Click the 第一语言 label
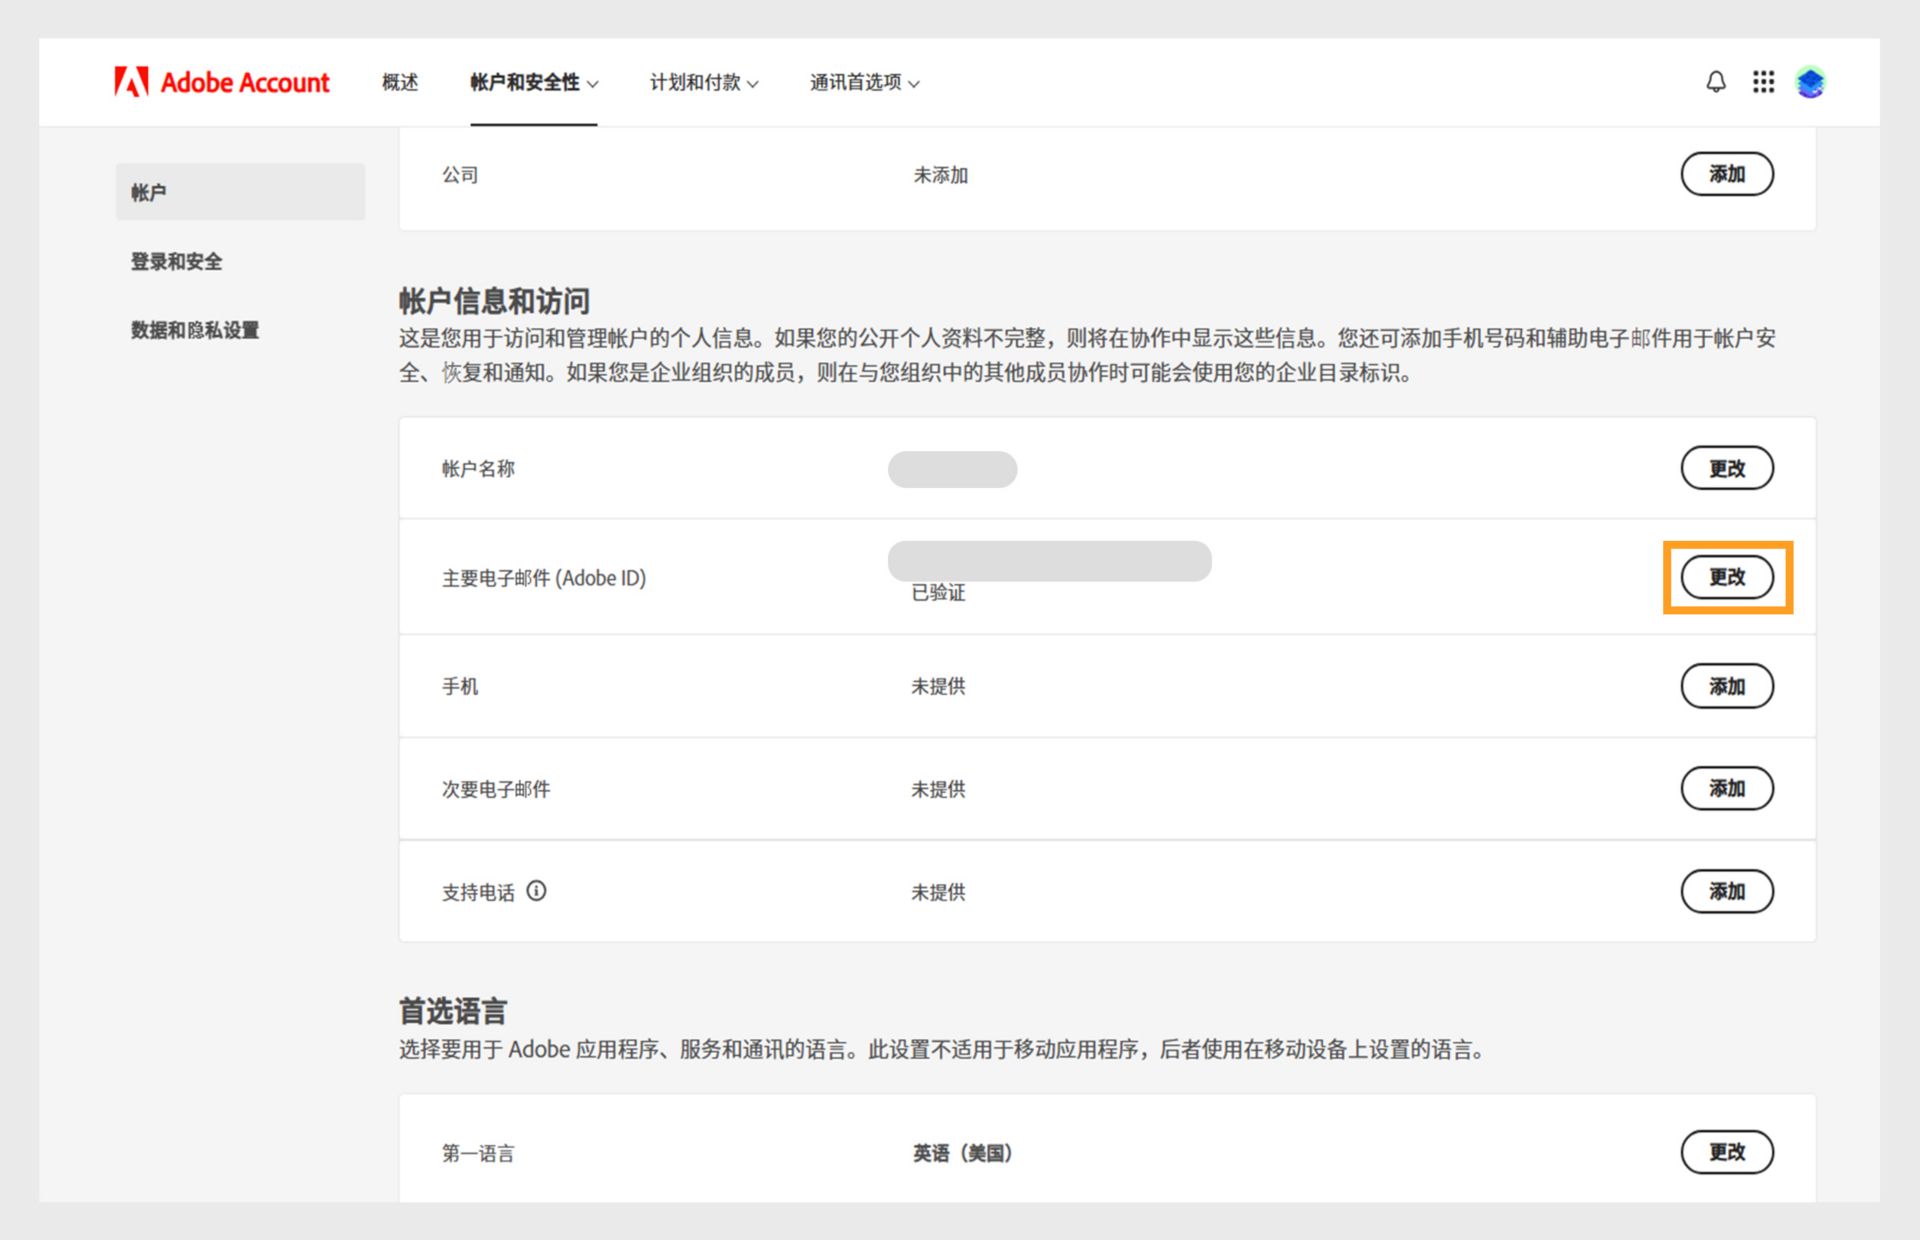 478,1153
